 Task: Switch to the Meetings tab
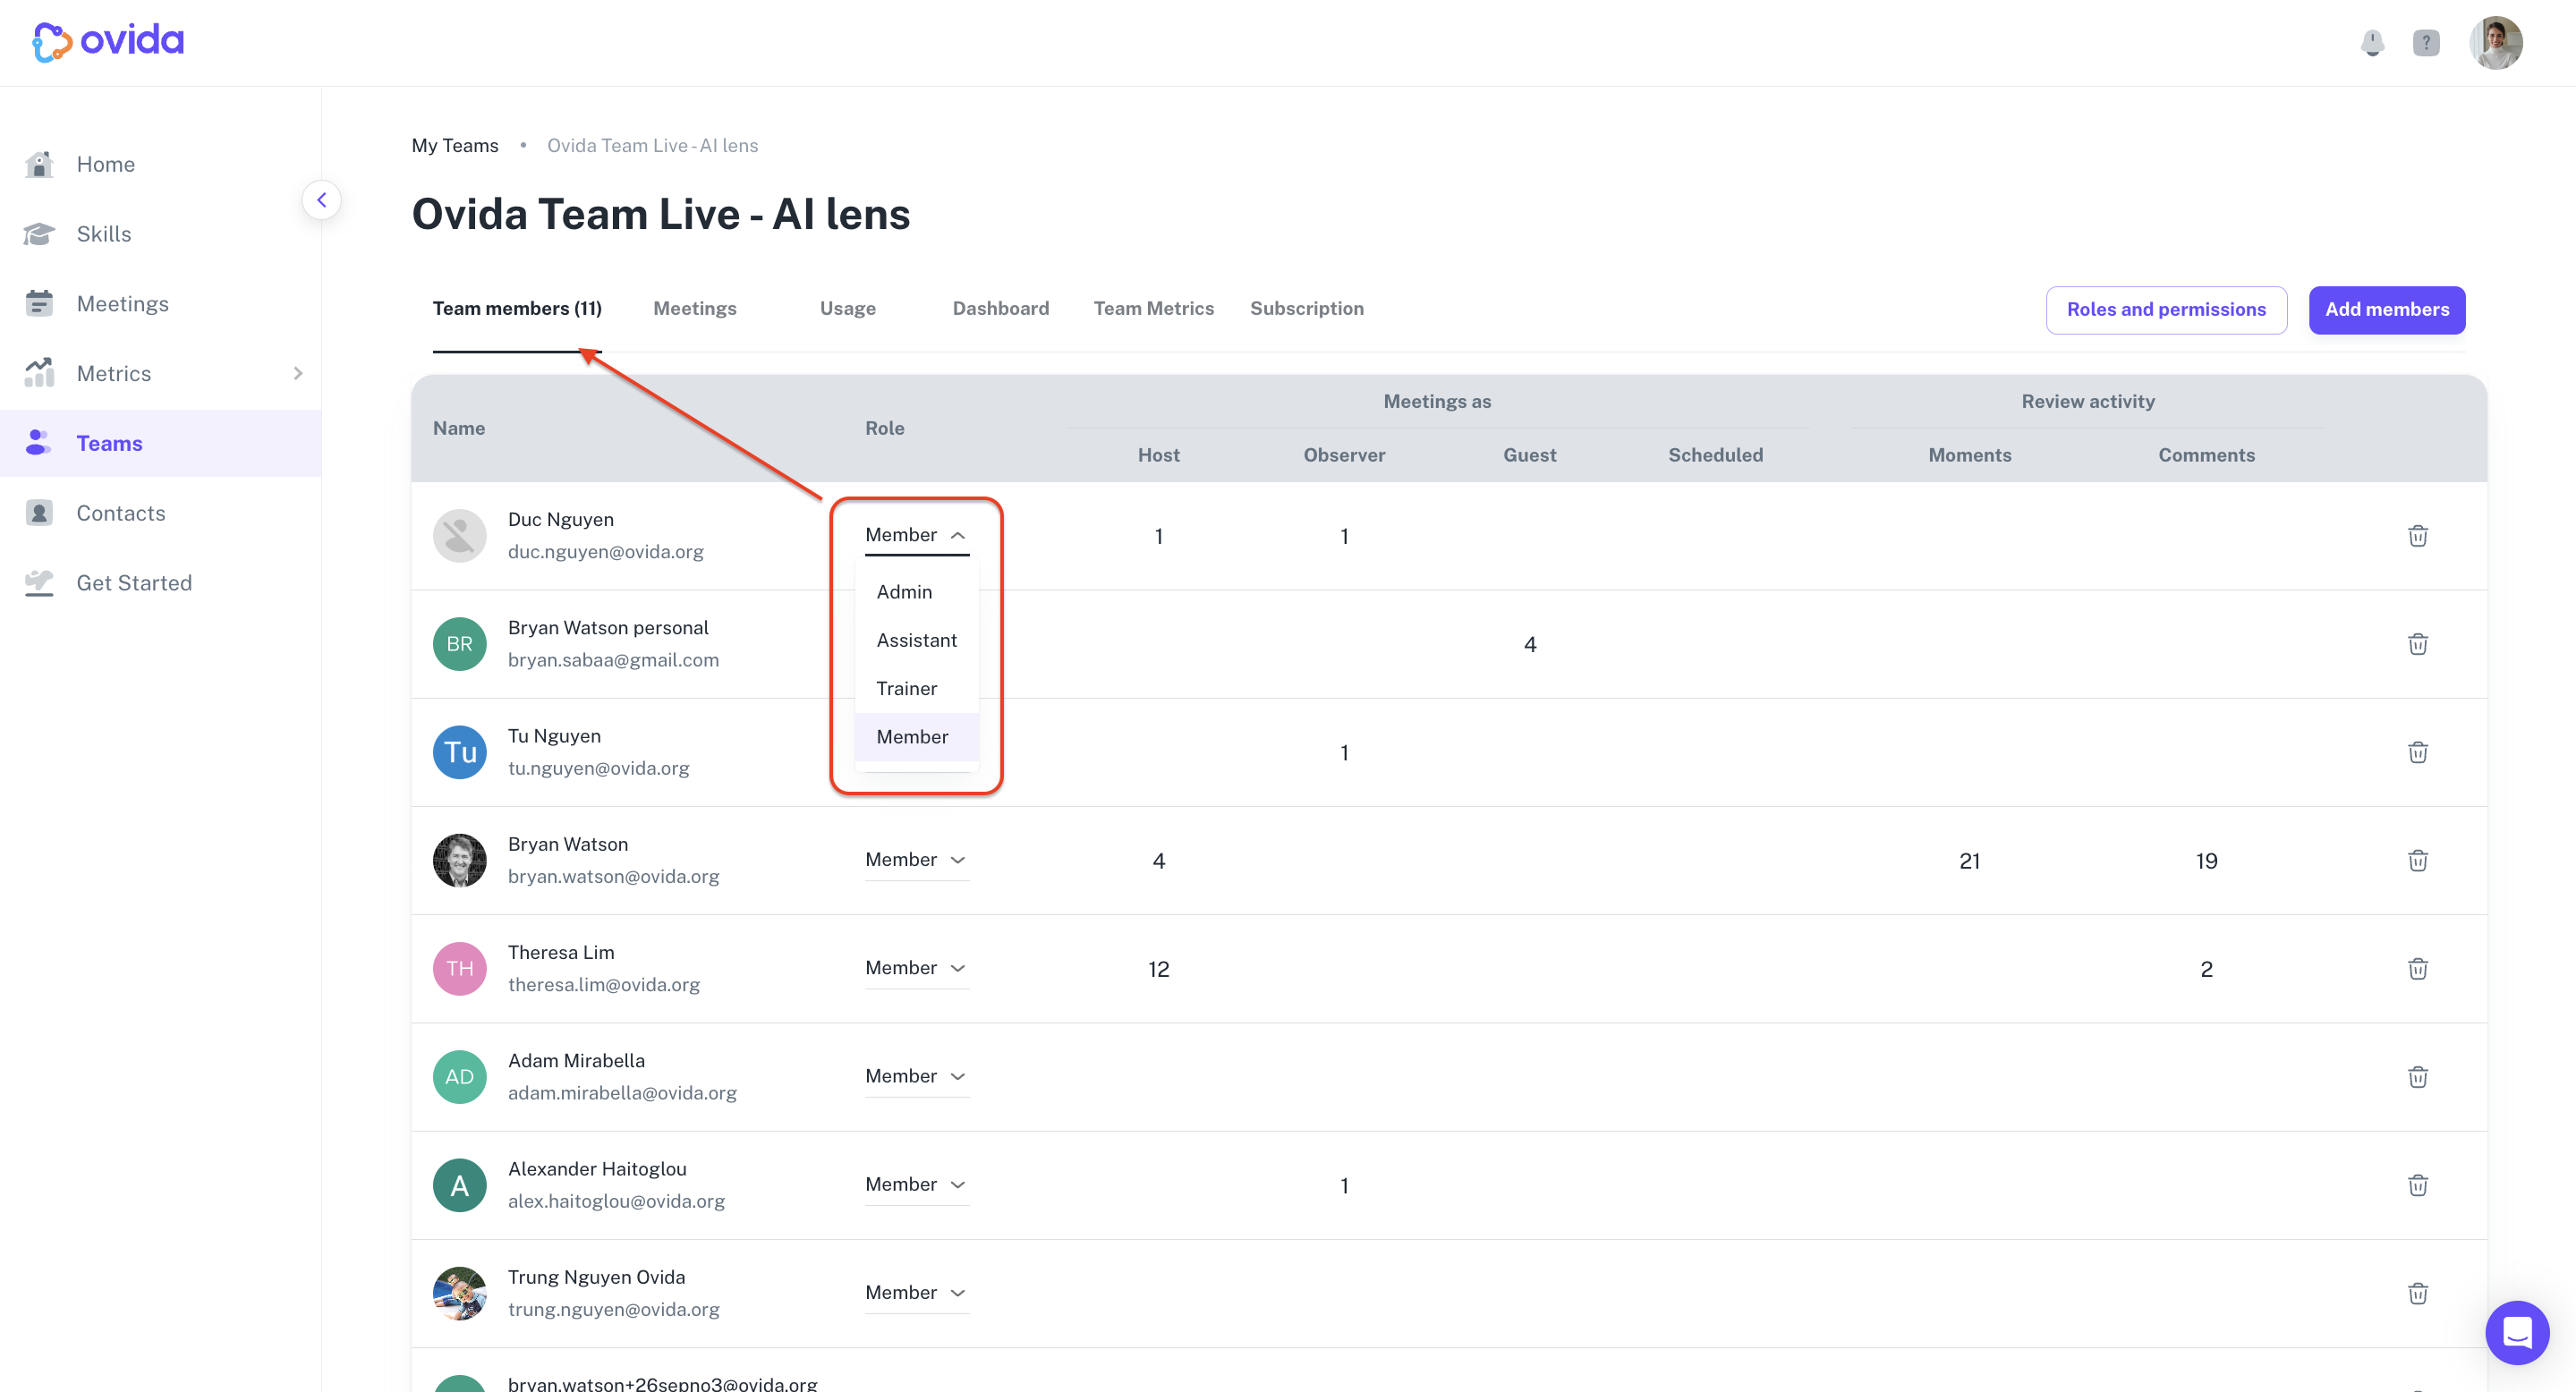point(695,309)
